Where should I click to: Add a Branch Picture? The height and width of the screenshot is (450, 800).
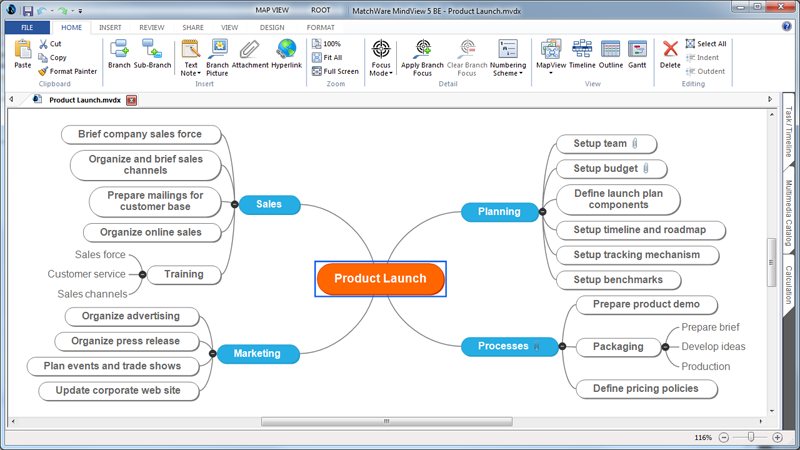(x=217, y=58)
